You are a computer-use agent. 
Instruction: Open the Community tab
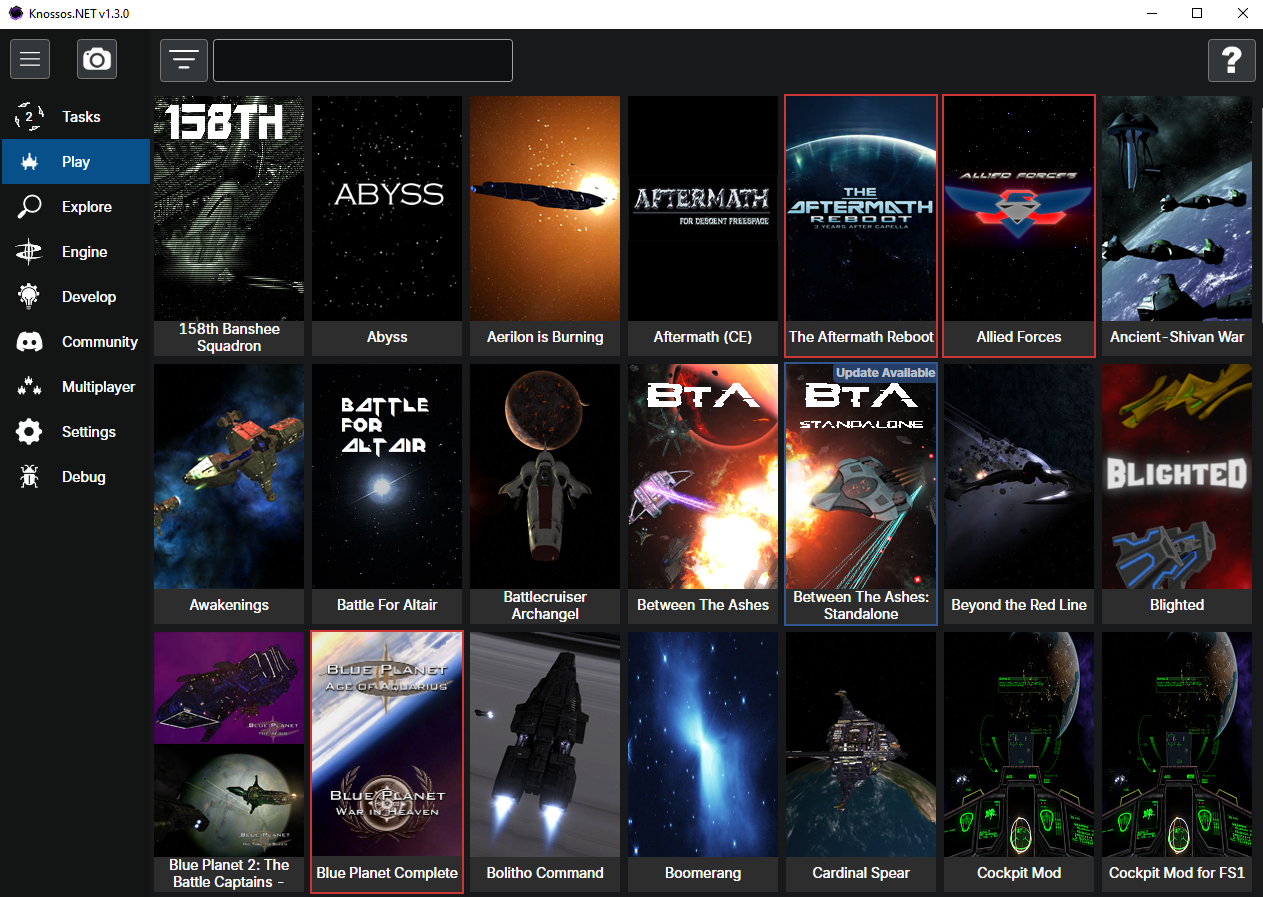tap(76, 342)
